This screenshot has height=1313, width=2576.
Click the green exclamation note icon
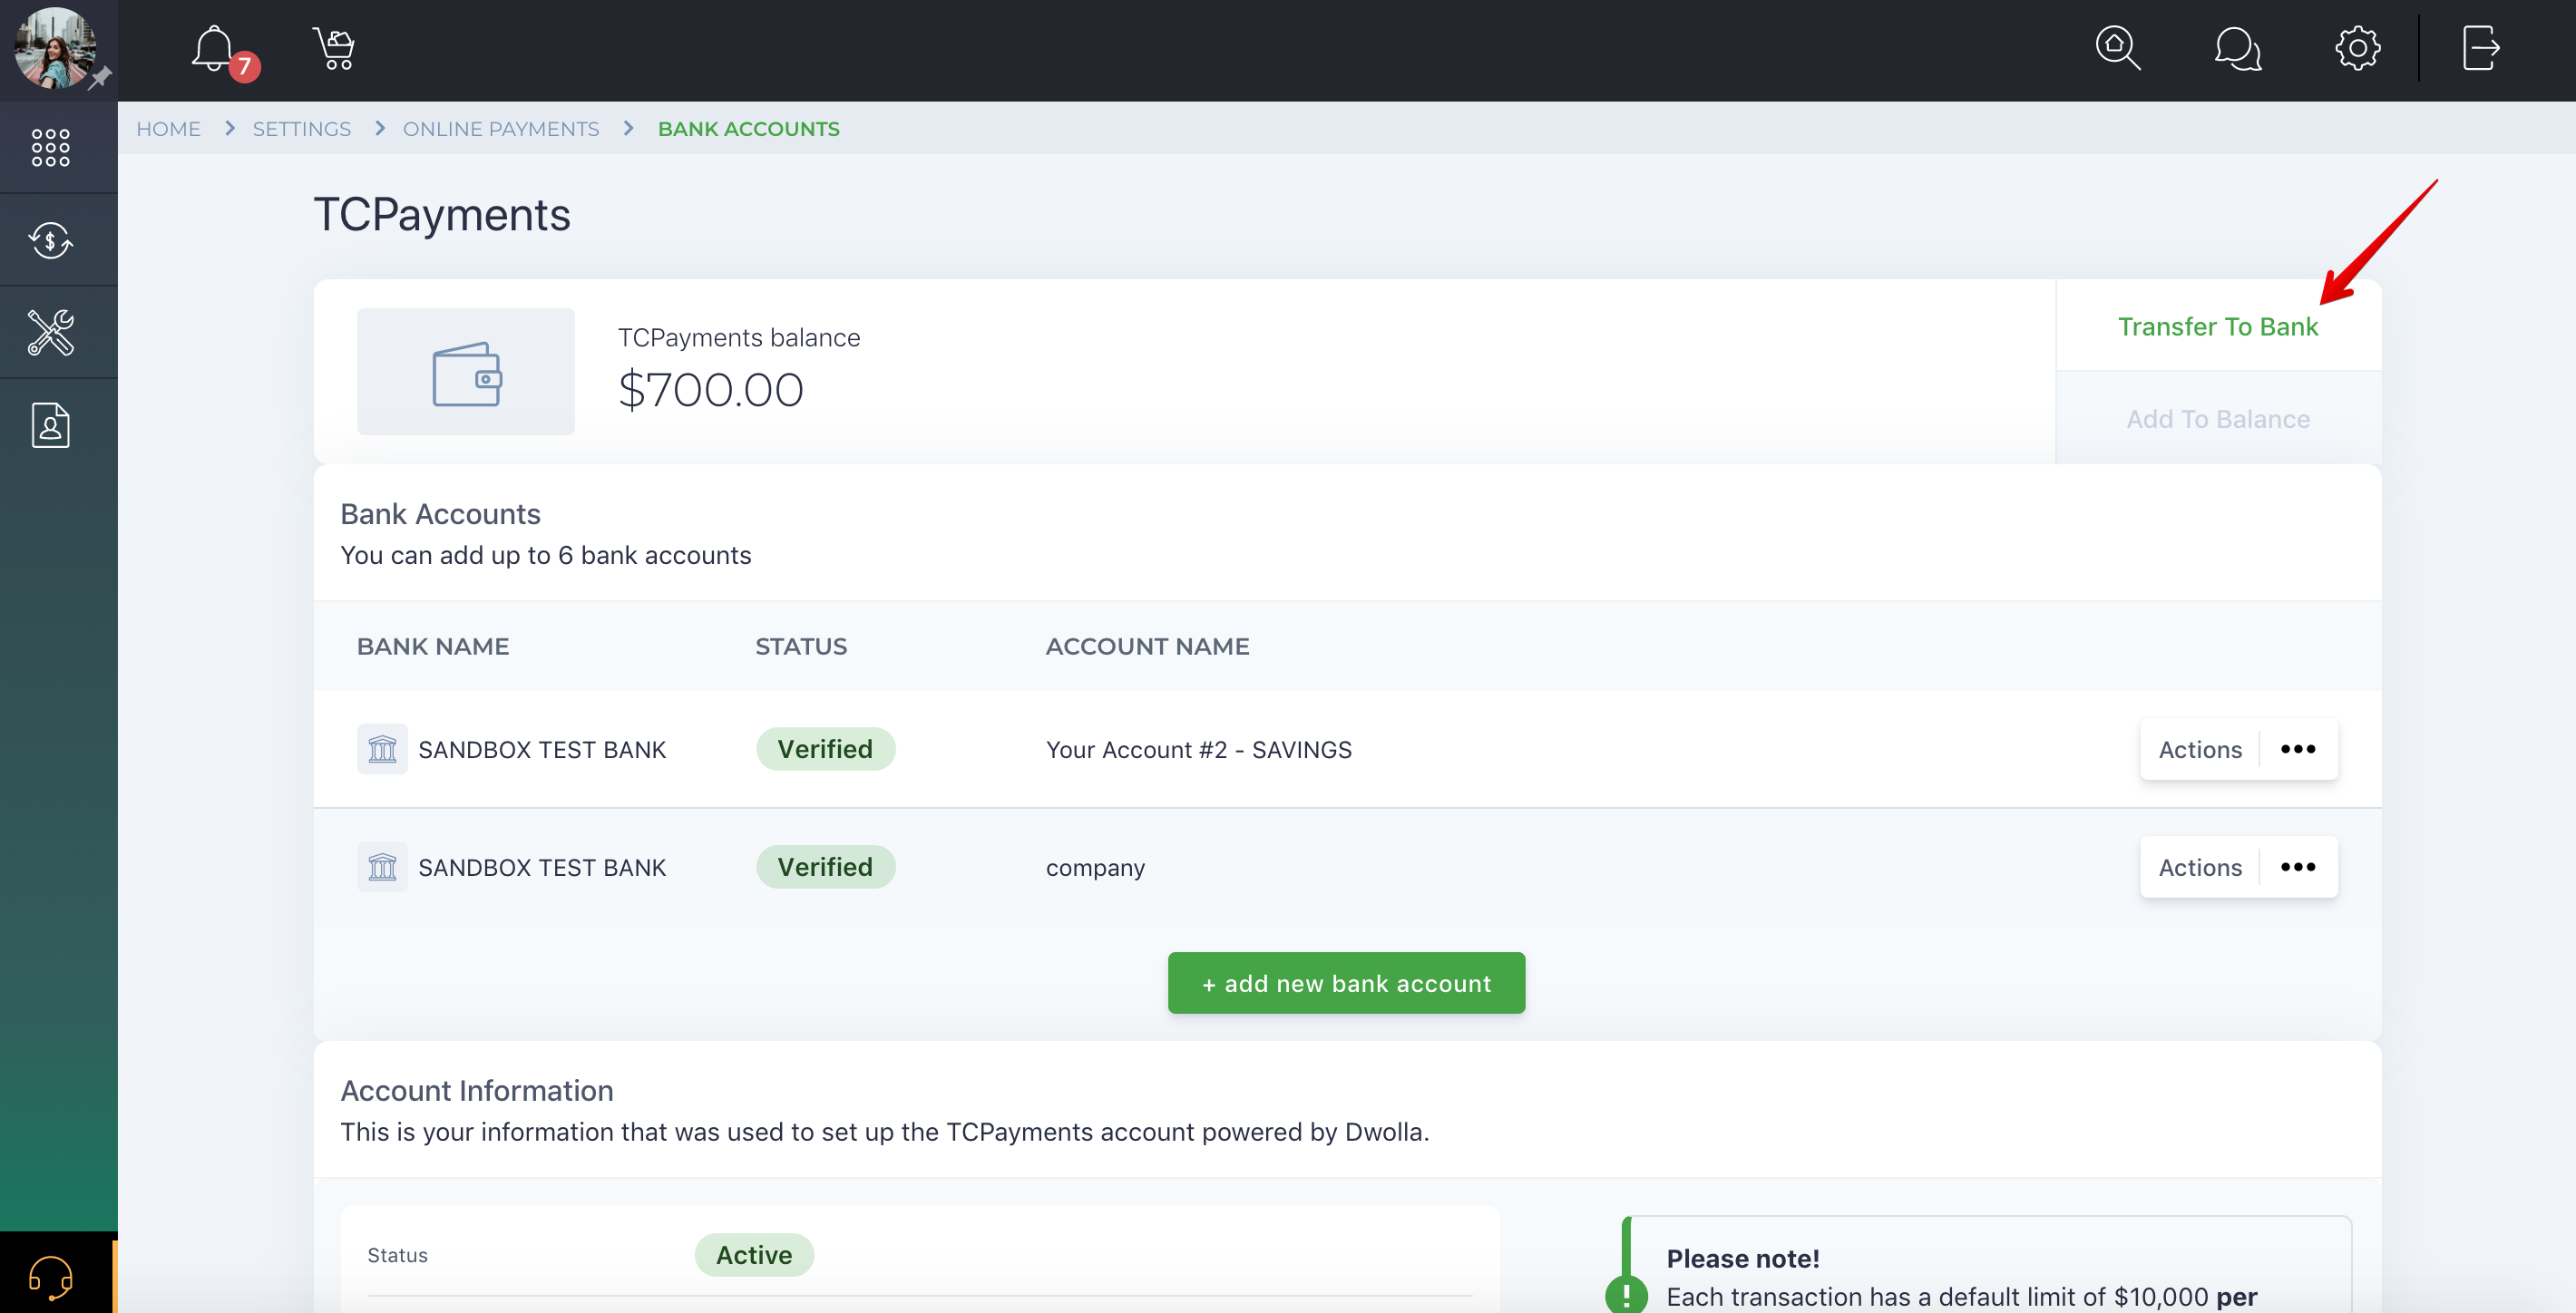[1626, 1294]
